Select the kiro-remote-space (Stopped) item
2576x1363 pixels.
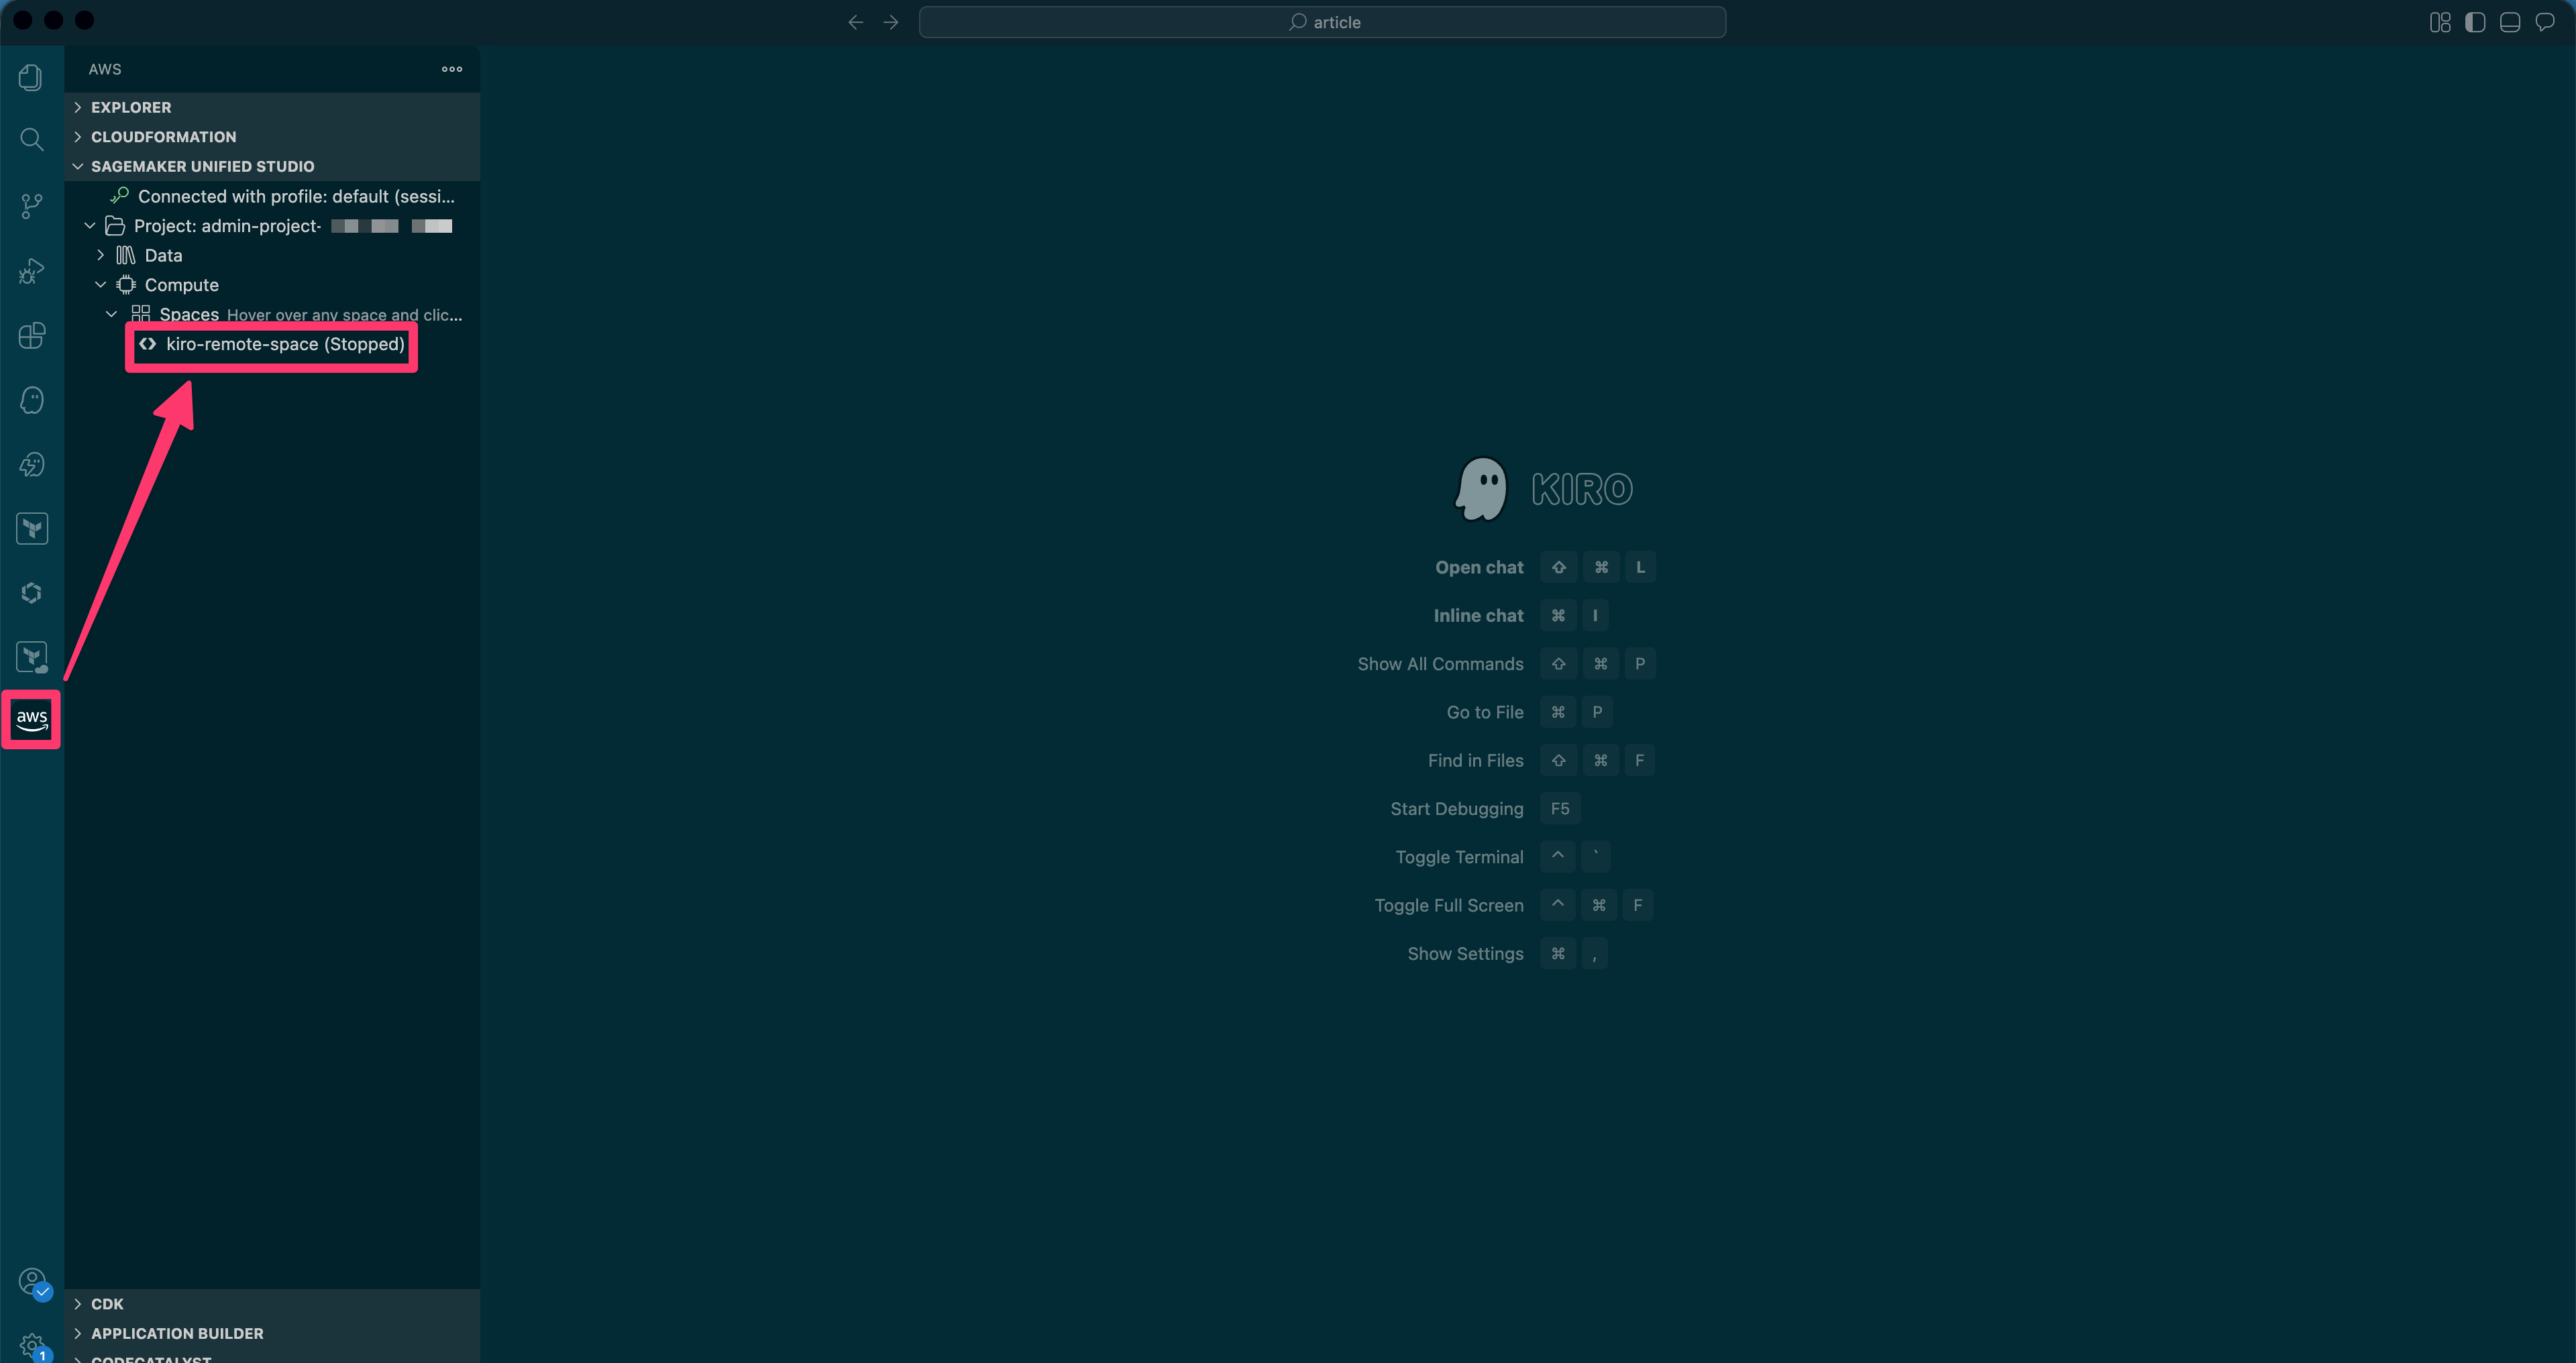pyautogui.click(x=272, y=344)
